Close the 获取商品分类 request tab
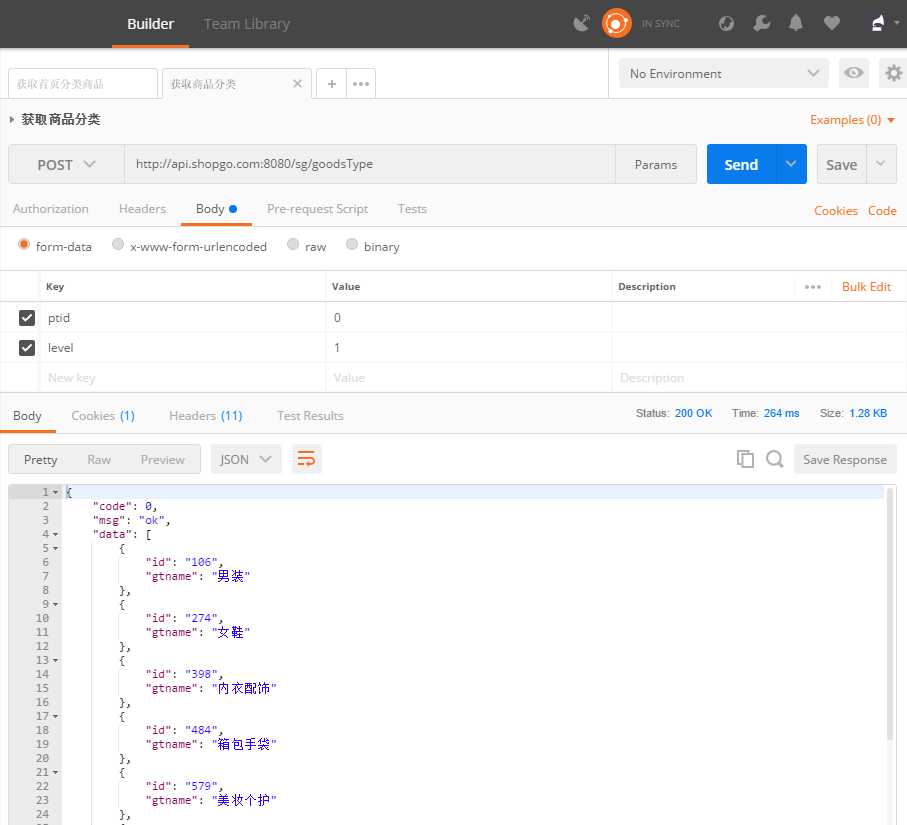 point(297,84)
